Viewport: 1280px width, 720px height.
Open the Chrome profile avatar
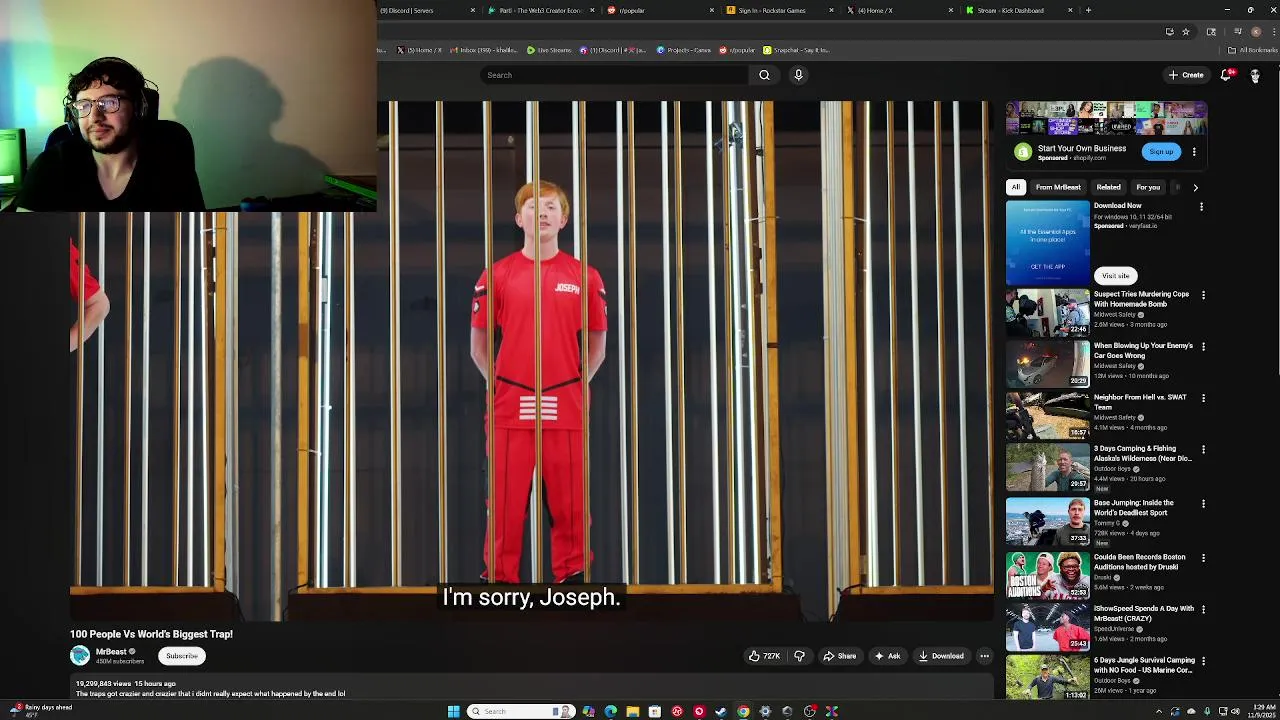(x=1256, y=32)
